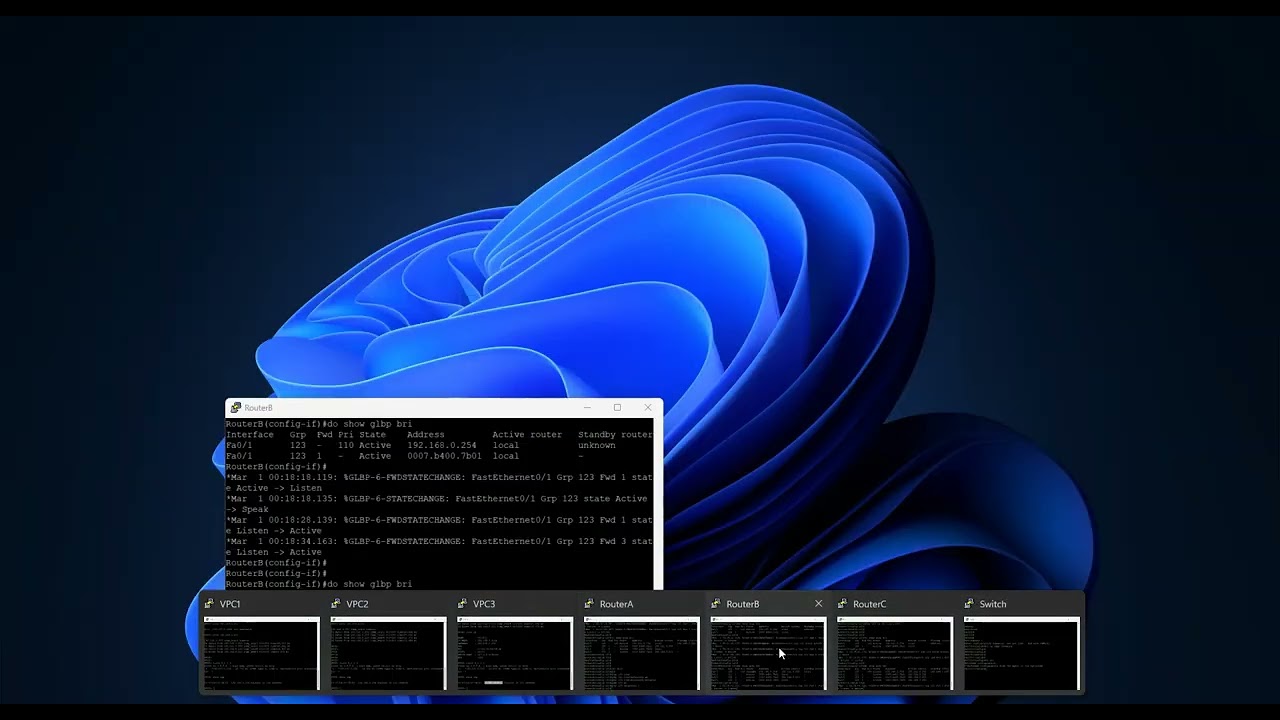Click the 'Standby router' column header text
Screen dimensions: 1280x720
pyautogui.click(x=615, y=435)
